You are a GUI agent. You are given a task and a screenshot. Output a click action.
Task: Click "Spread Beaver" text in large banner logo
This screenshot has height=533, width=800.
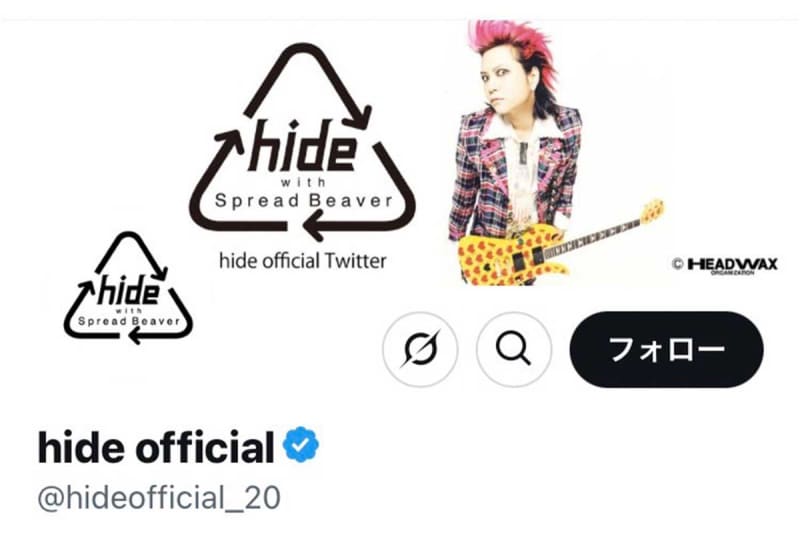304,201
